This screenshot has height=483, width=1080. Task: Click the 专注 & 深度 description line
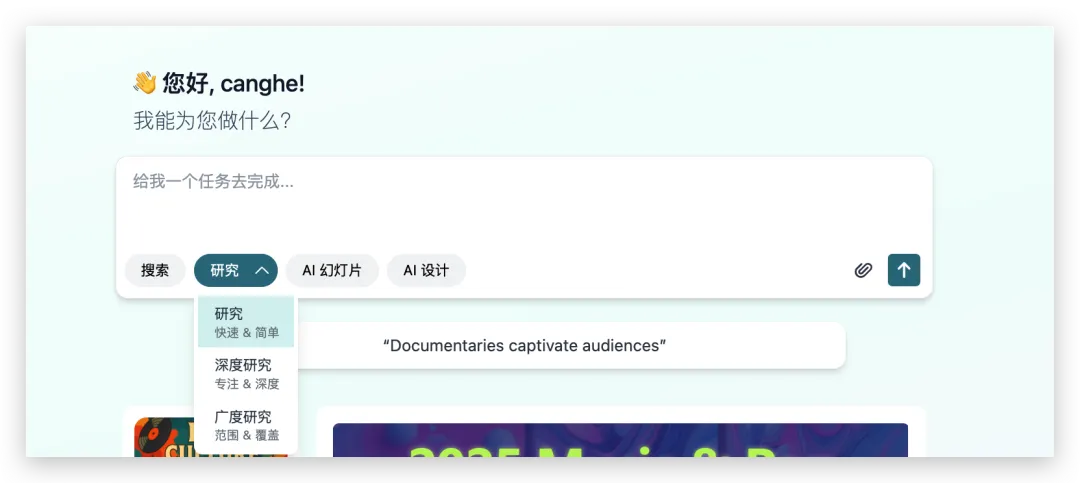coord(246,384)
